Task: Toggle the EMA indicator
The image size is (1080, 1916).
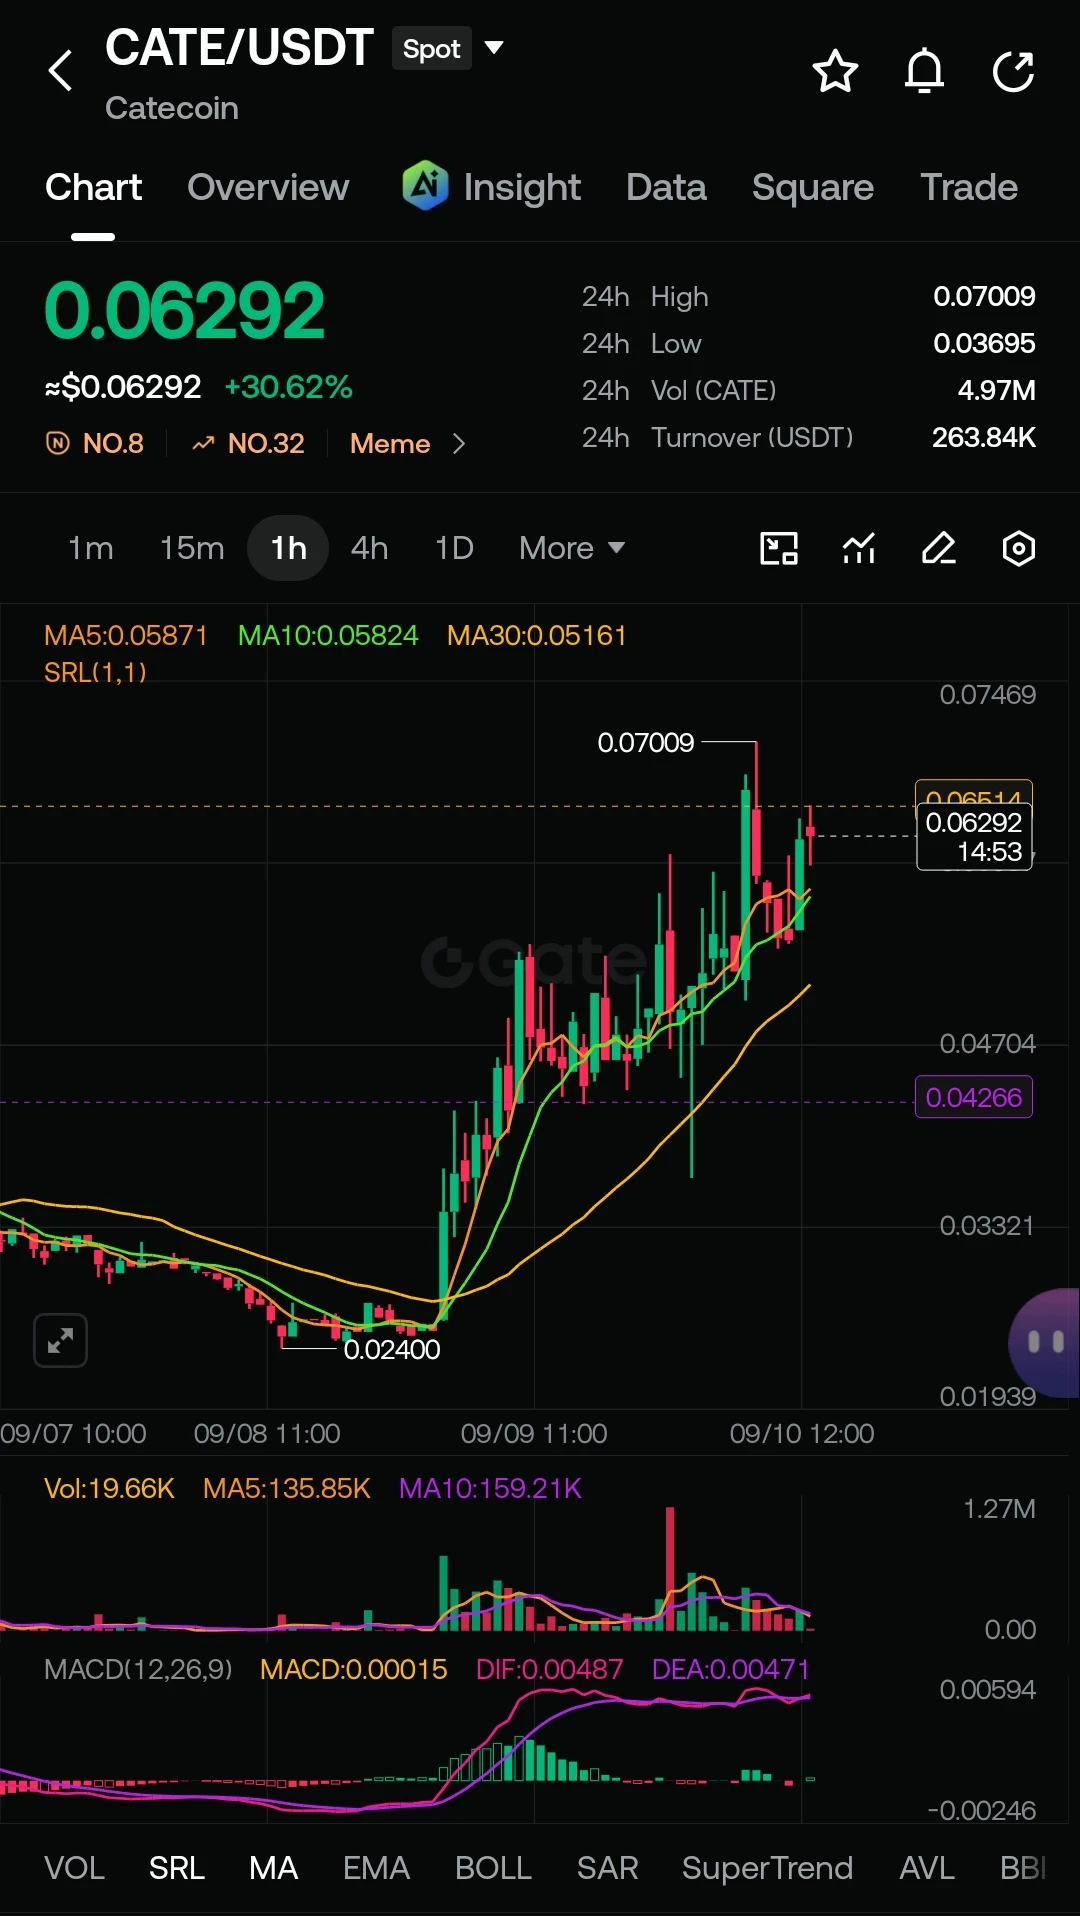Action: point(376,1868)
